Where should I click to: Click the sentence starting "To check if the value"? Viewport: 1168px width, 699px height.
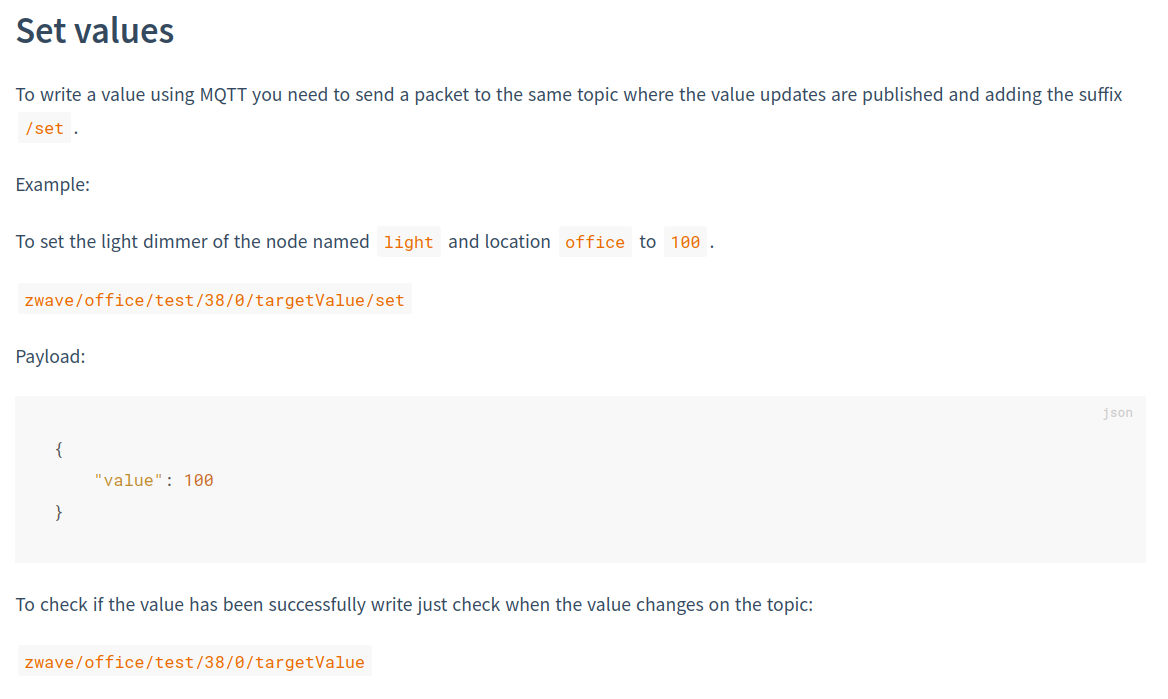[x=414, y=605]
